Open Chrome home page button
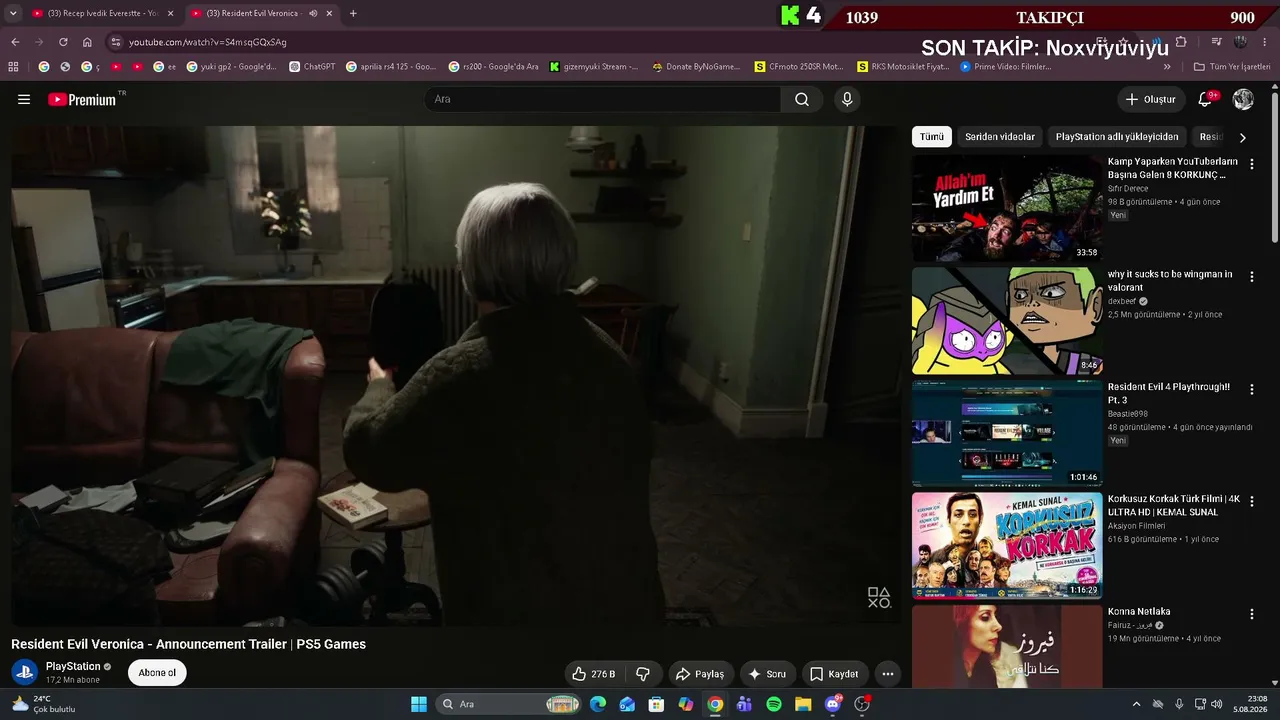The height and width of the screenshot is (720, 1280). click(x=87, y=42)
